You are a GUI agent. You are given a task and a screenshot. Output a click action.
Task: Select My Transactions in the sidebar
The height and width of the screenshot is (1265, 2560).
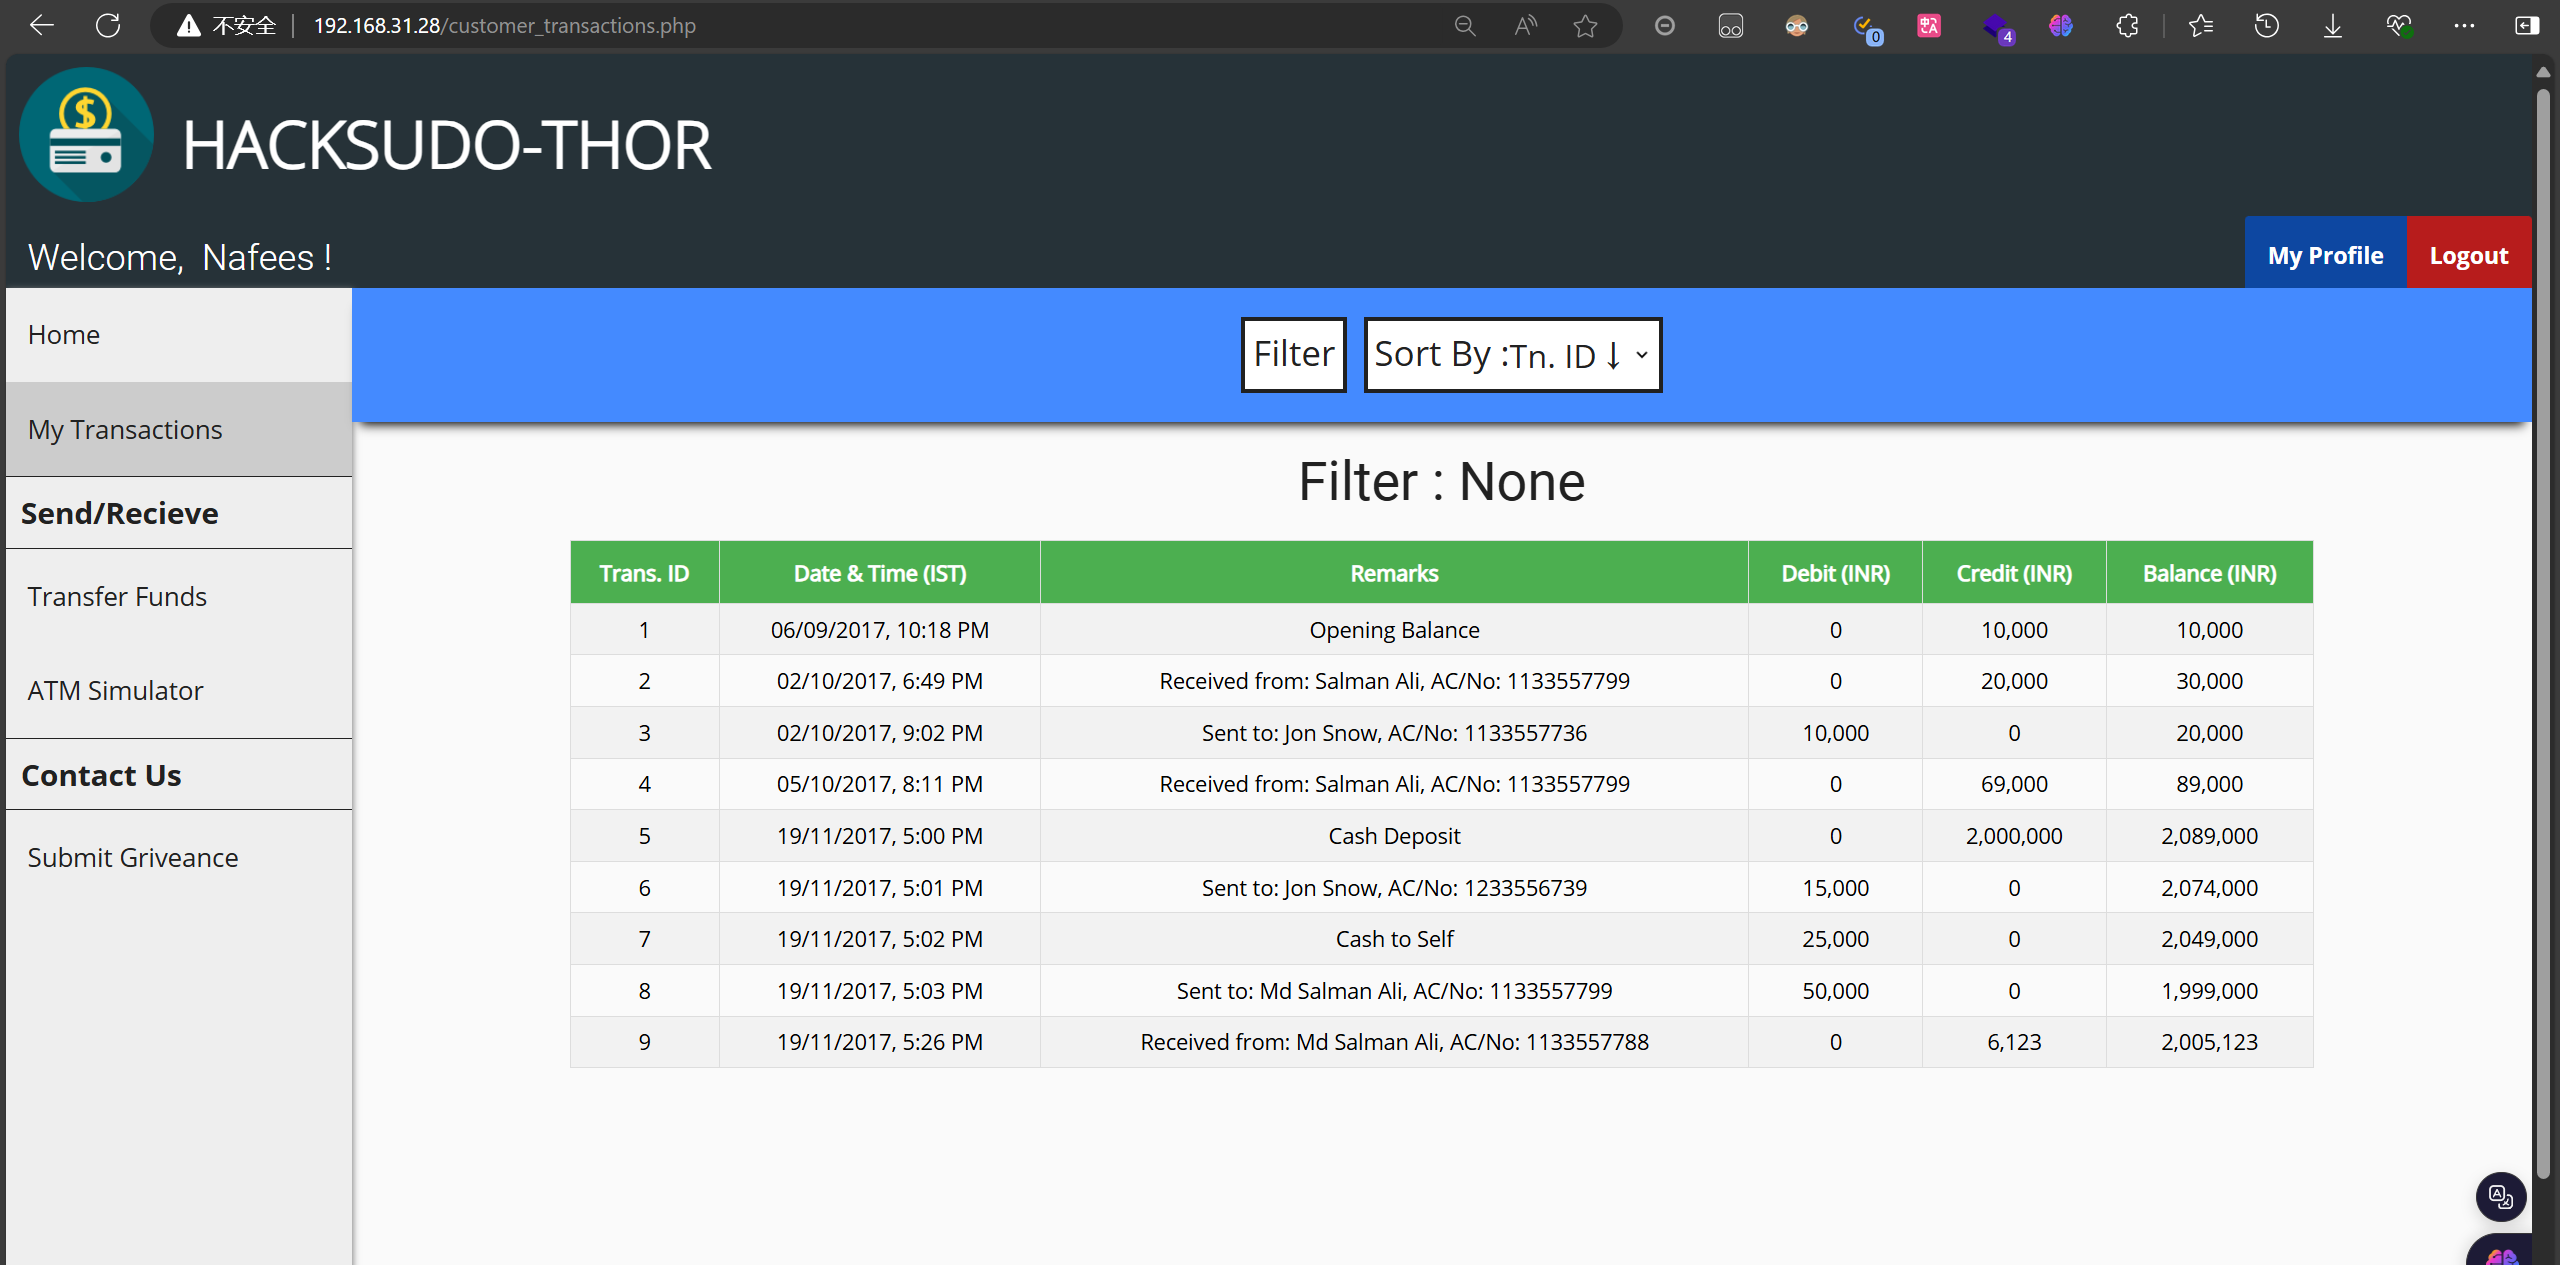pos(179,430)
